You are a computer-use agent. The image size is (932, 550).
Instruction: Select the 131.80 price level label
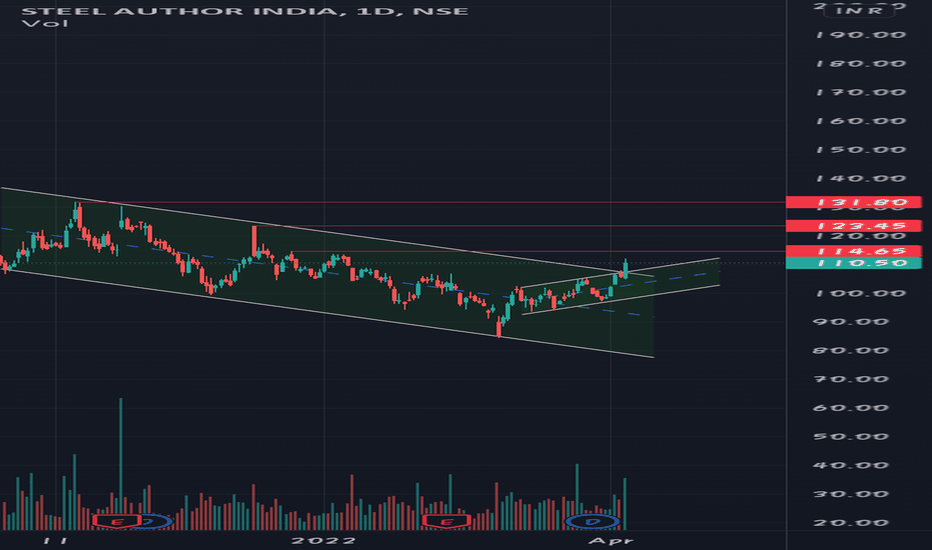(854, 202)
